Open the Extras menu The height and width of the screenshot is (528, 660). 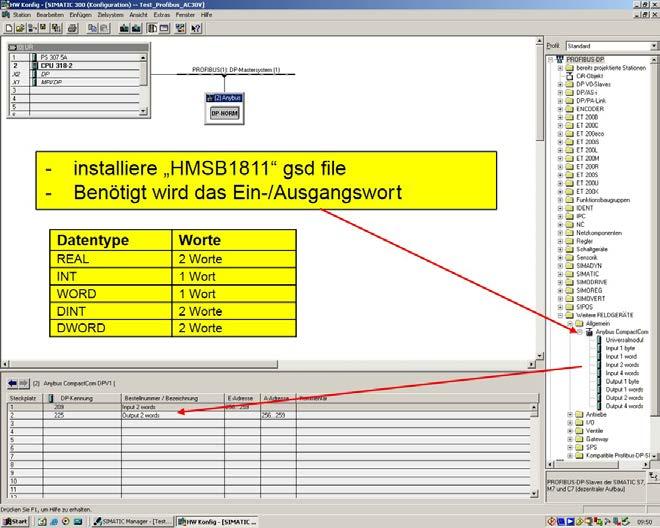(162, 15)
